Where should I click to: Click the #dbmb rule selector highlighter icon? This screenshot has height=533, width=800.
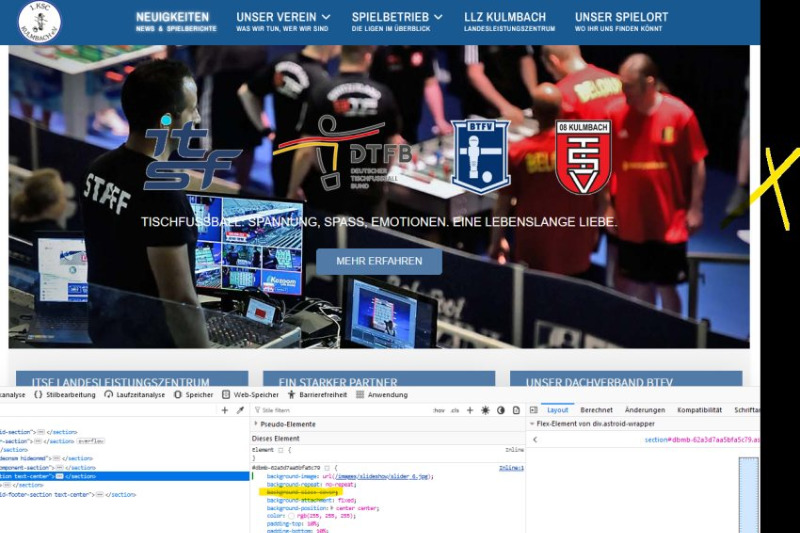(x=327, y=468)
